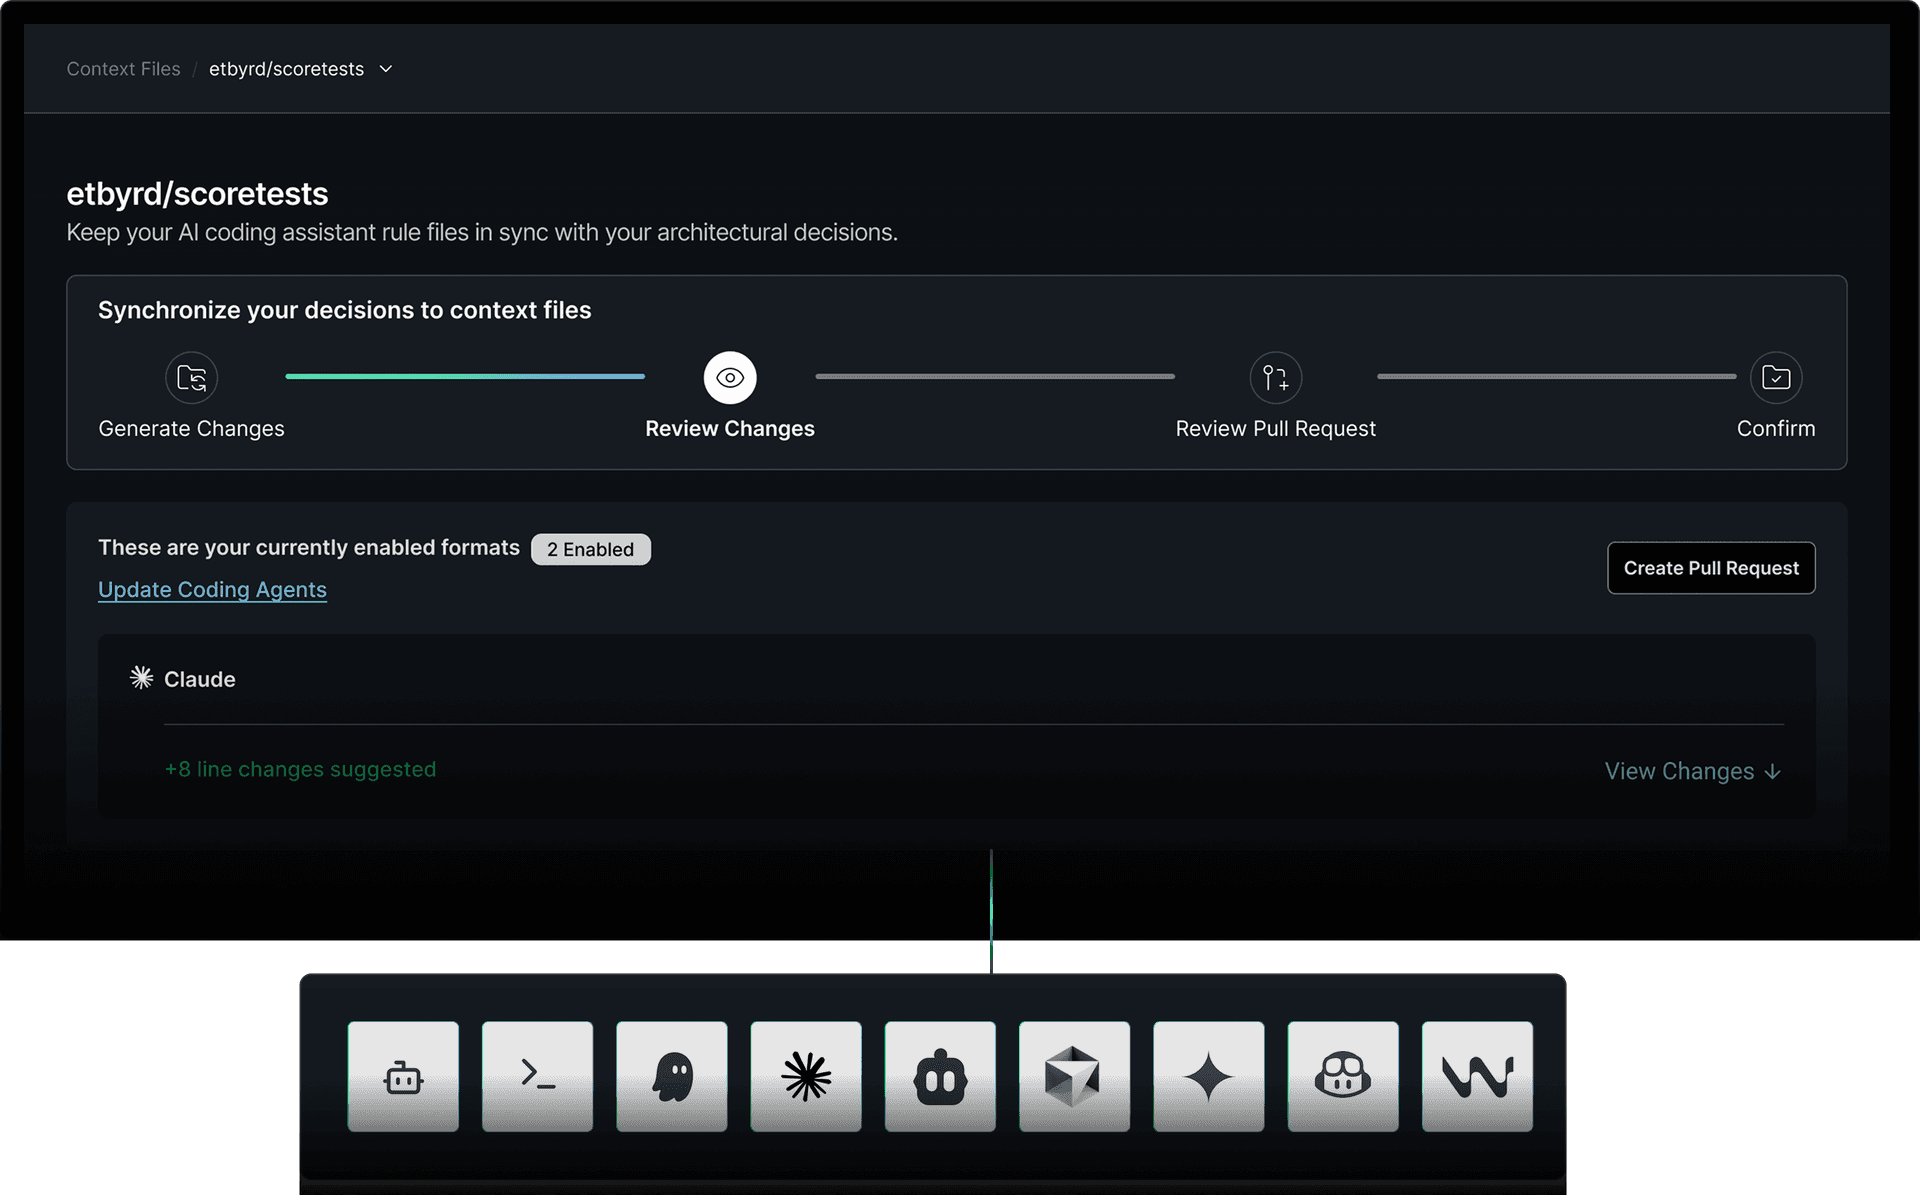Screen dimensions: 1920x1195
Task: Expand View Changes for Claude
Action: coord(1692,771)
